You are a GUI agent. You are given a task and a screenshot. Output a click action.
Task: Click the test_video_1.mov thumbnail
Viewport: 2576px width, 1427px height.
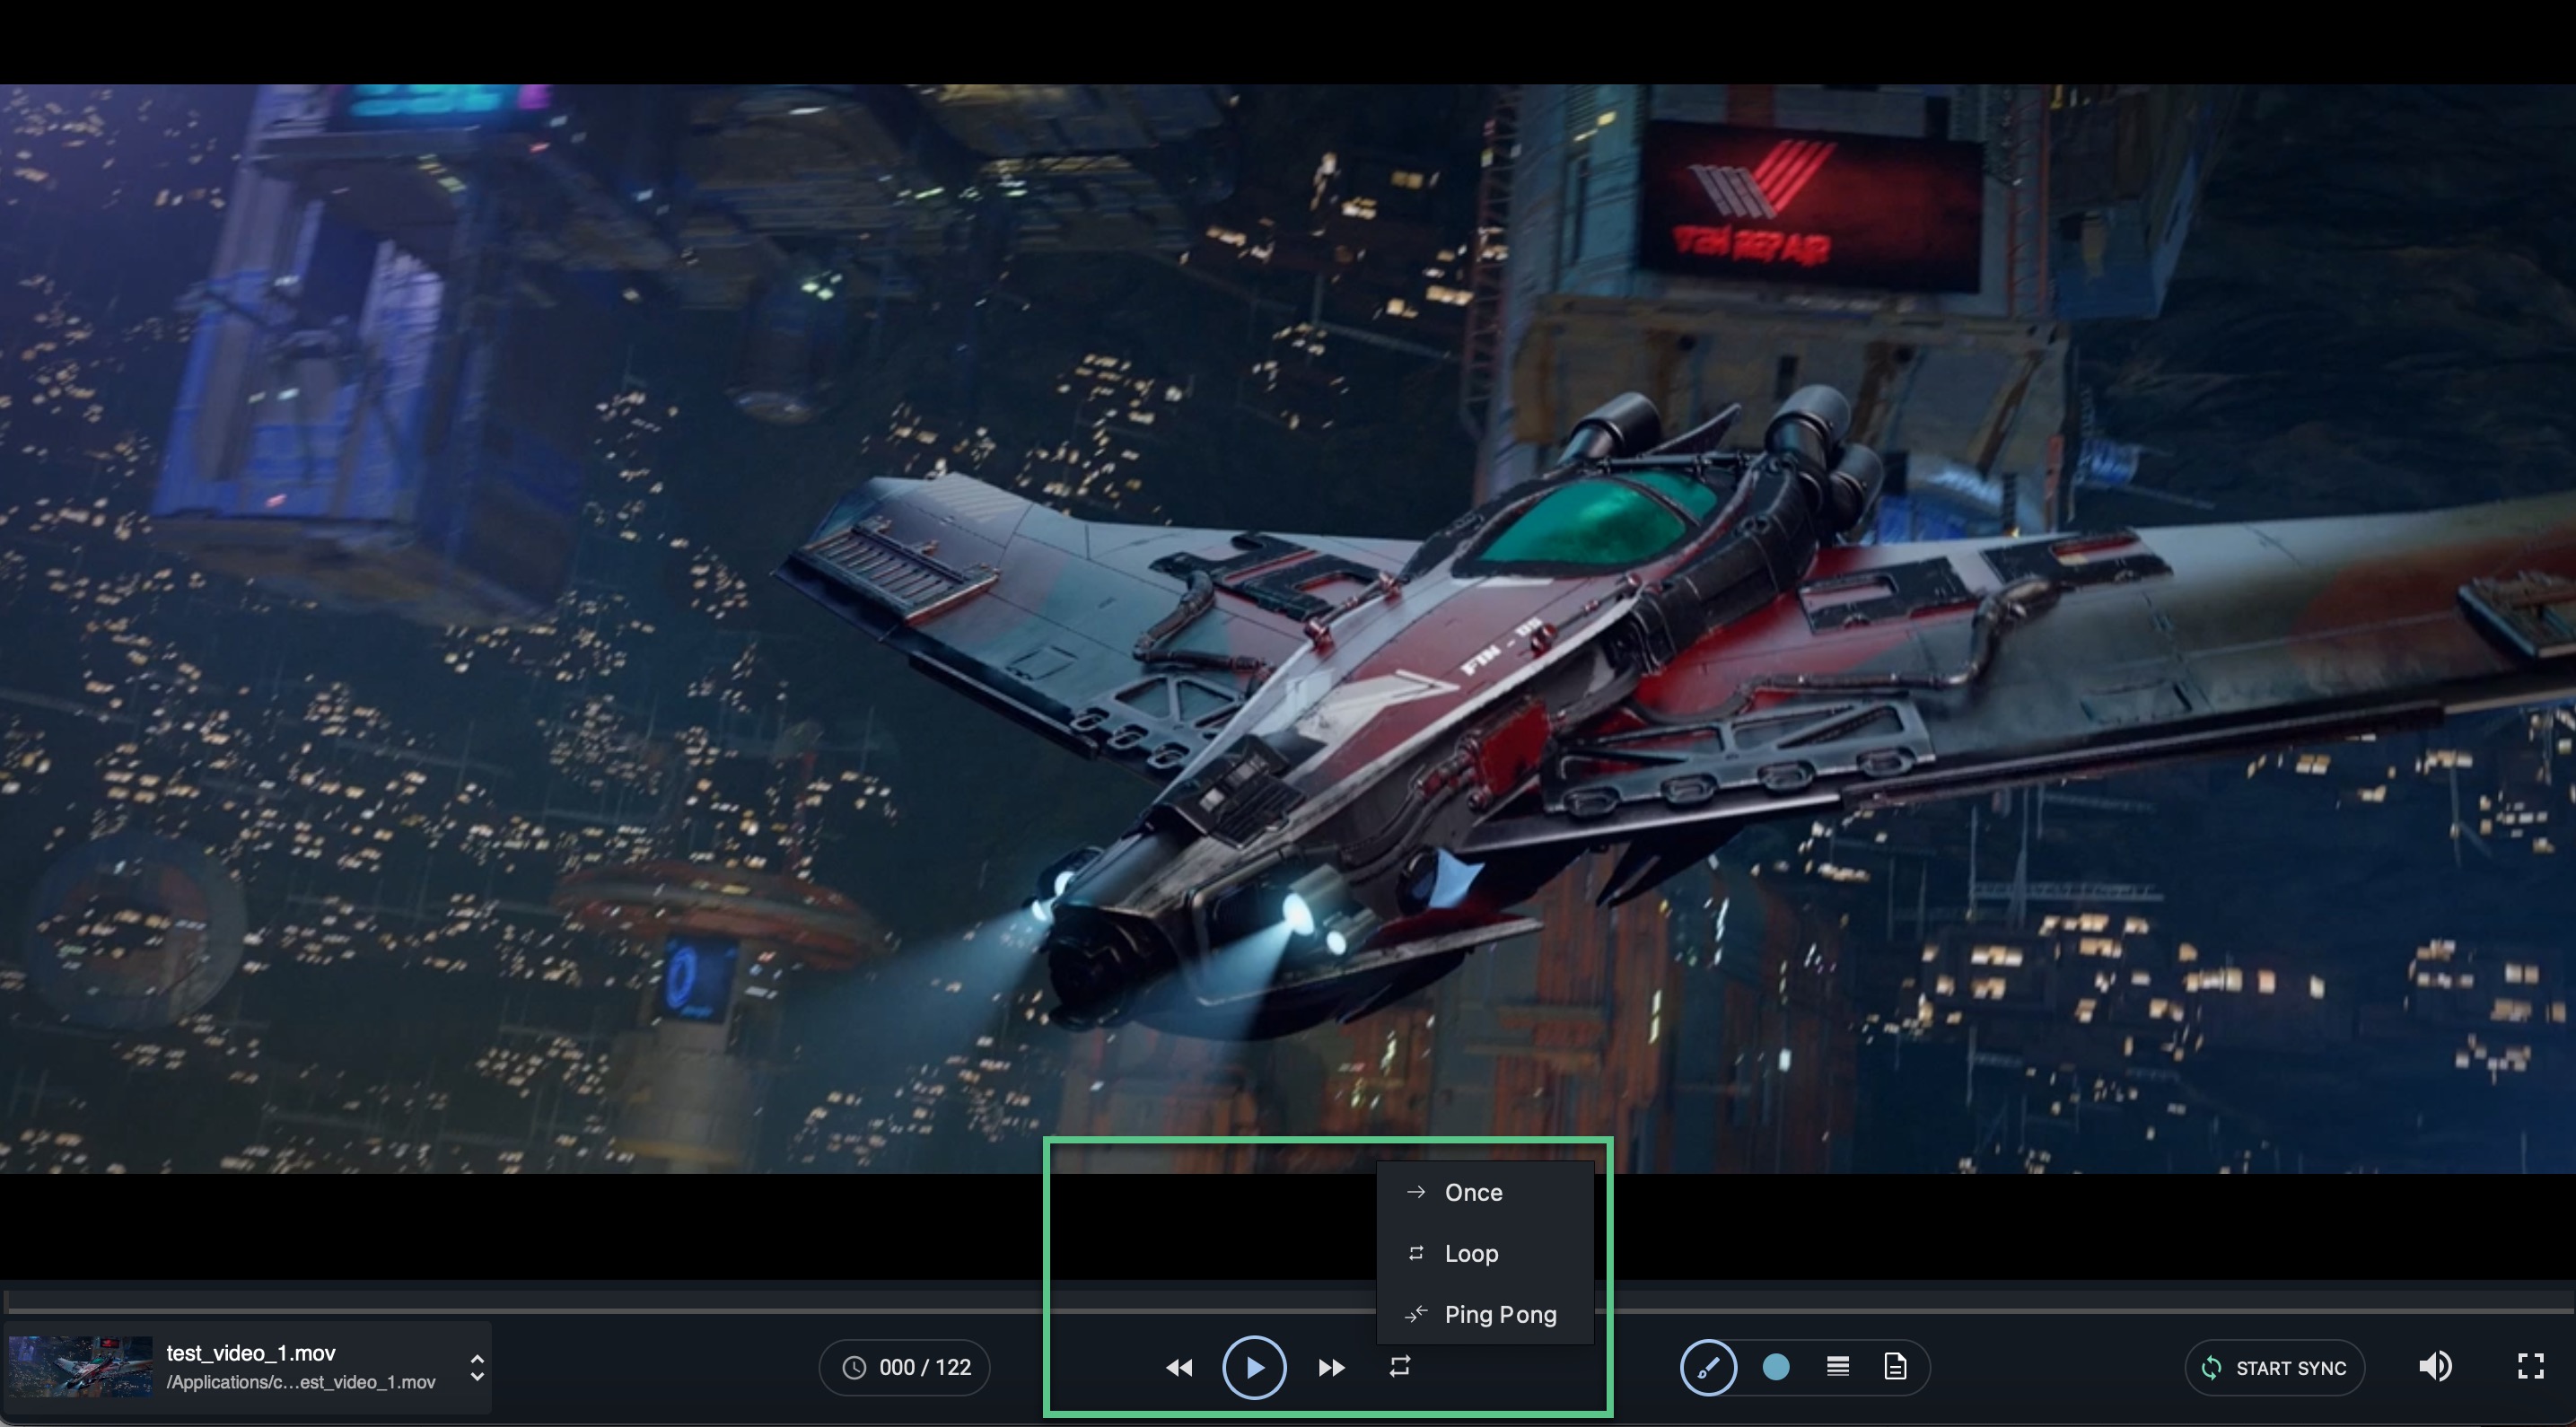(x=80, y=1366)
